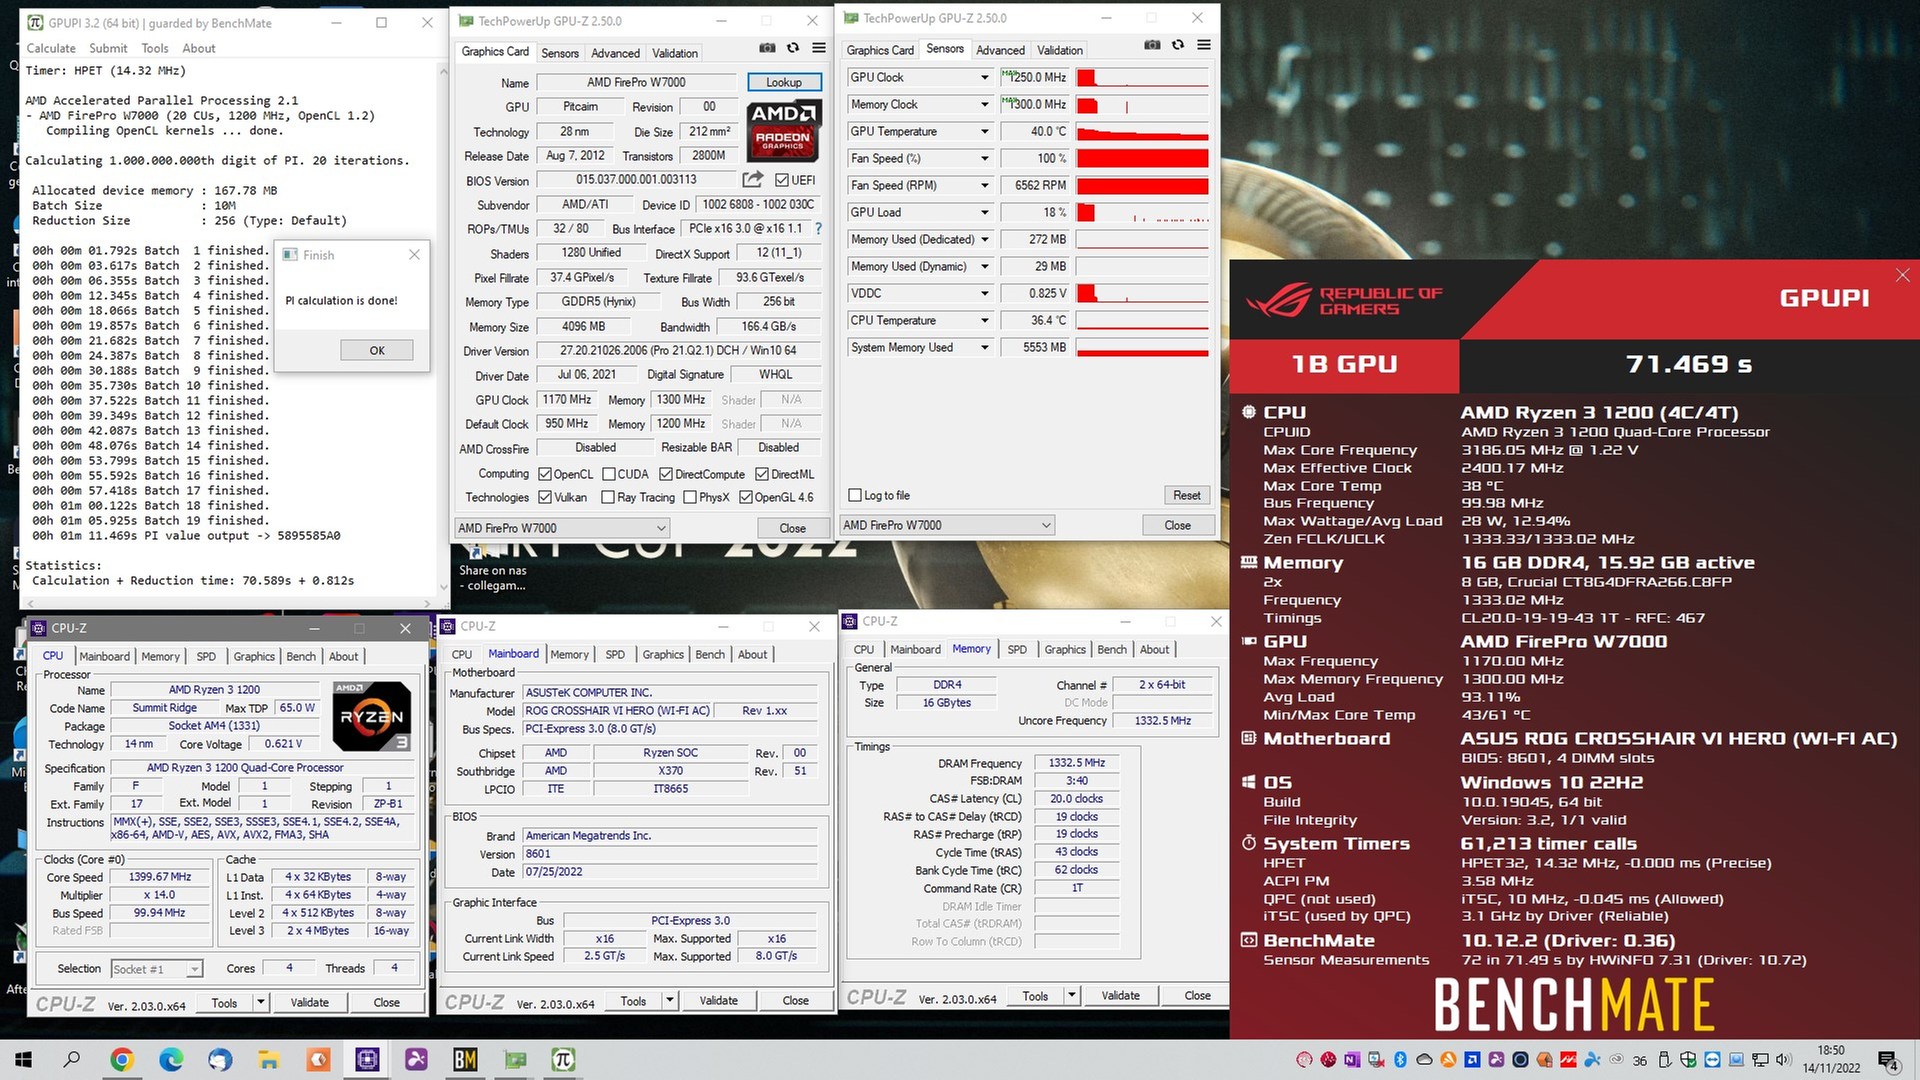Image resolution: width=1920 pixels, height=1080 pixels.
Task: Switch to BenchMate BM taskbar icon
Action: coord(465,1060)
